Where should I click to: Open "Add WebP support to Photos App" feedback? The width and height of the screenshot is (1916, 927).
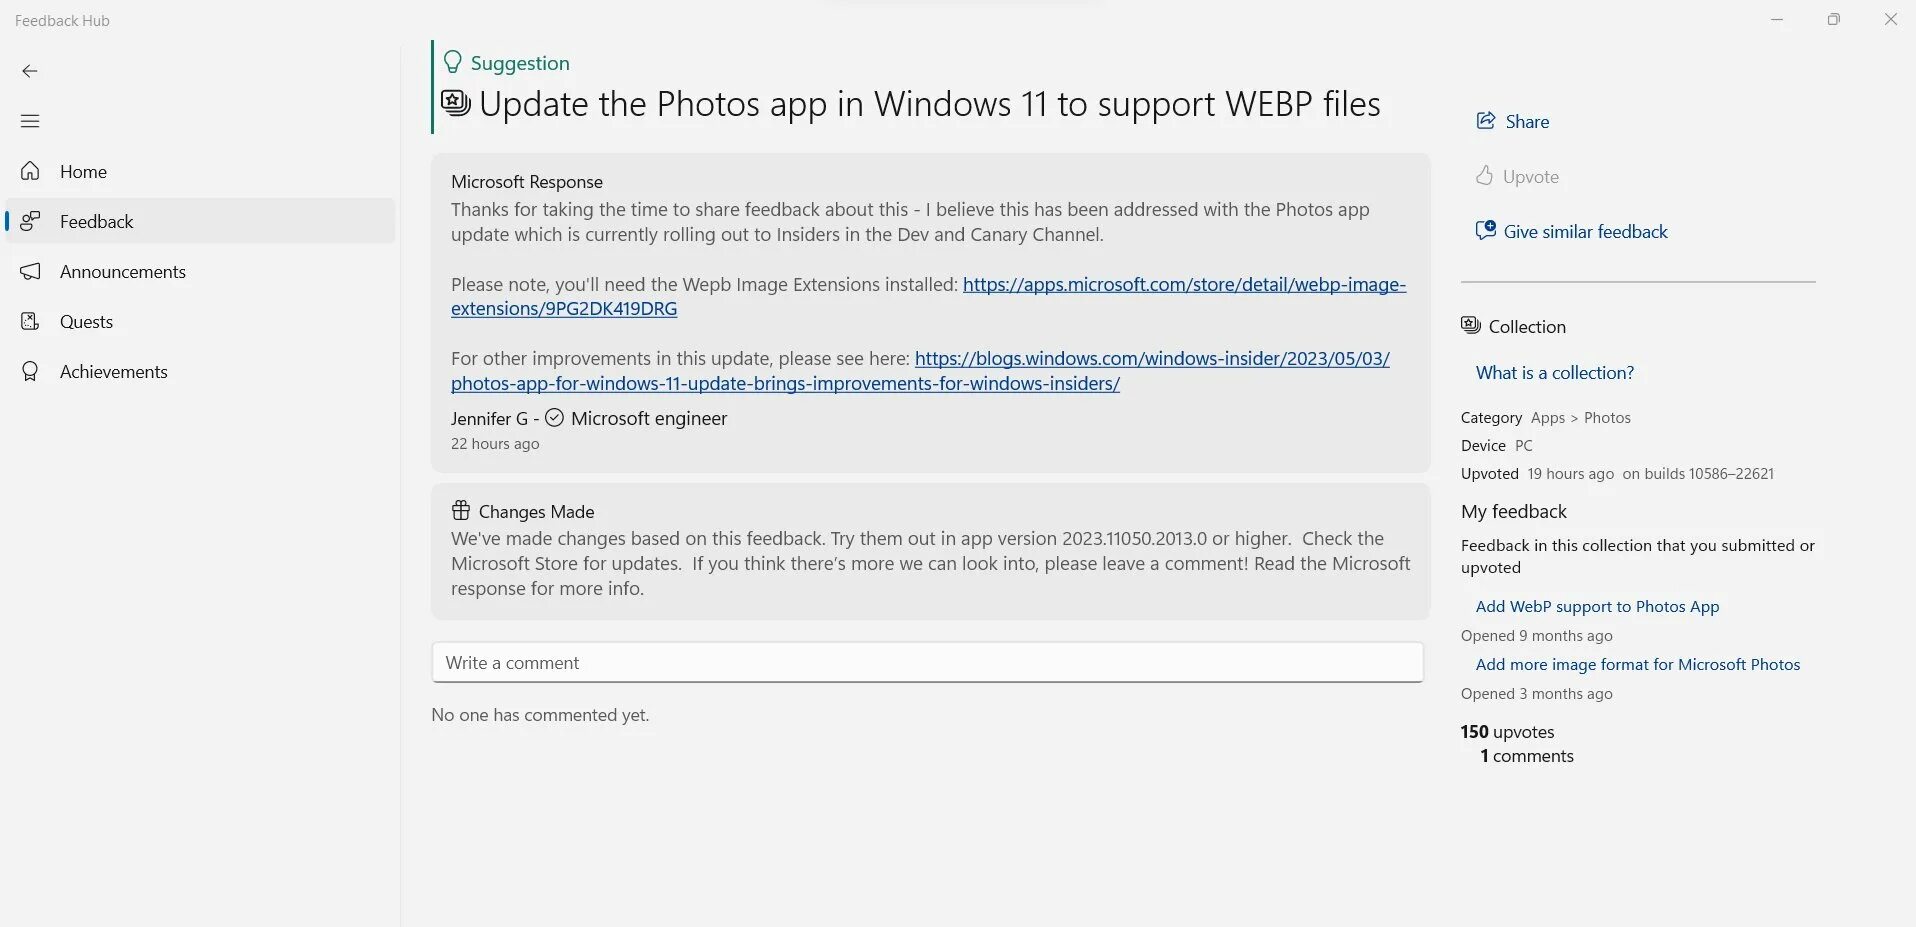[x=1597, y=606]
